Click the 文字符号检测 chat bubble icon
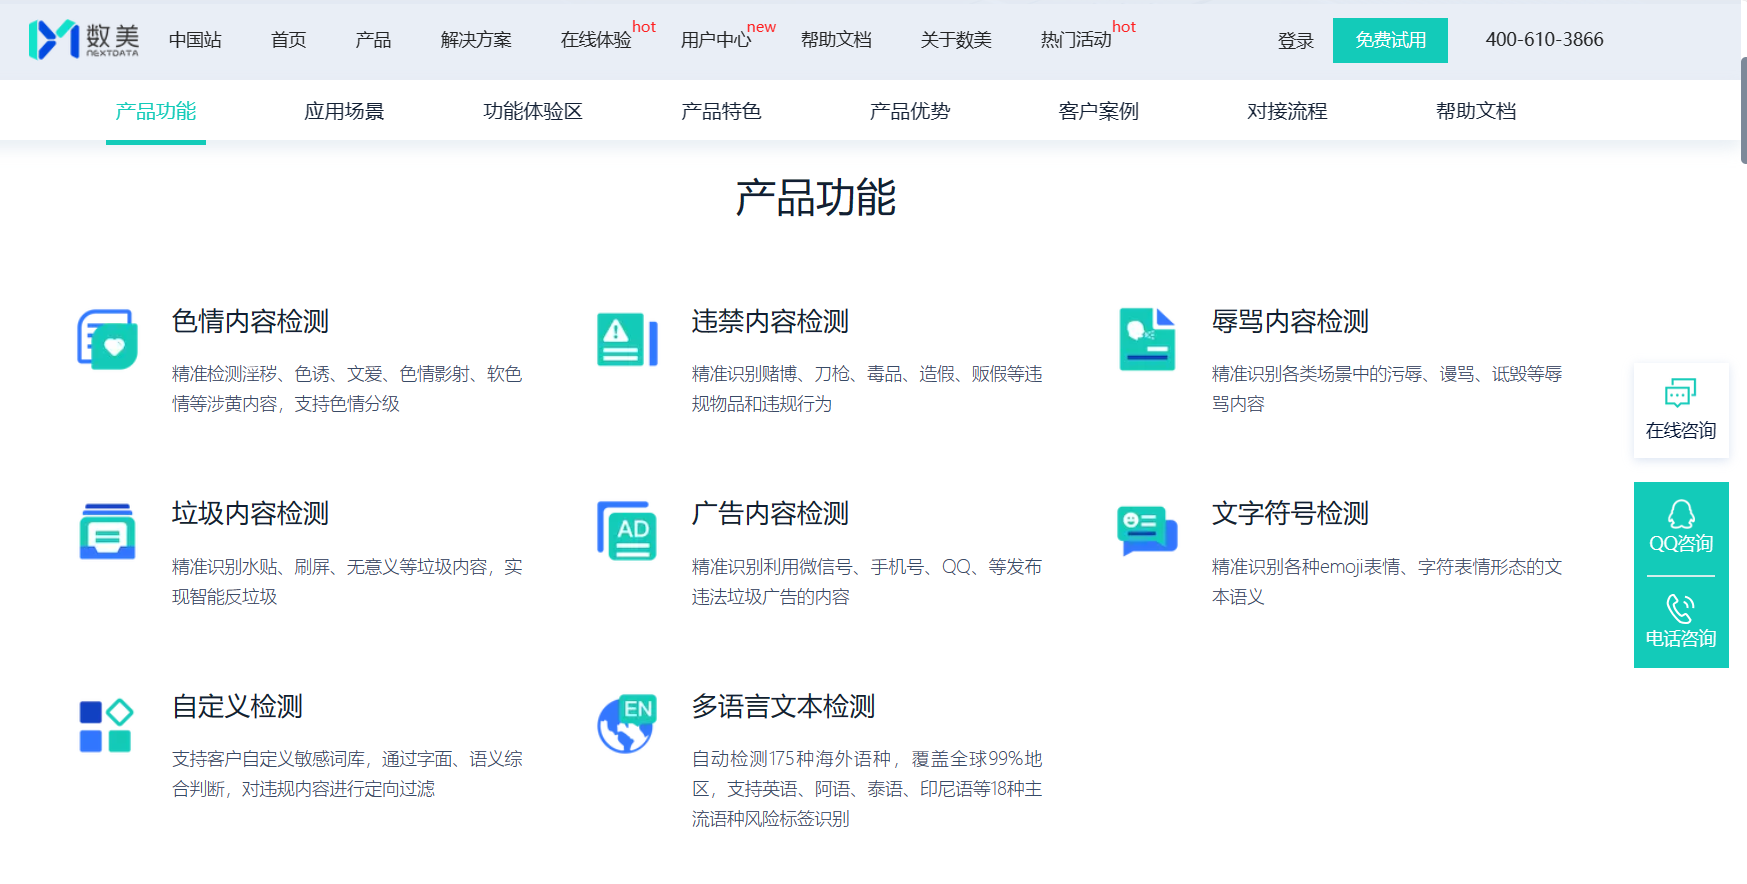The height and width of the screenshot is (884, 1747). click(x=1147, y=530)
